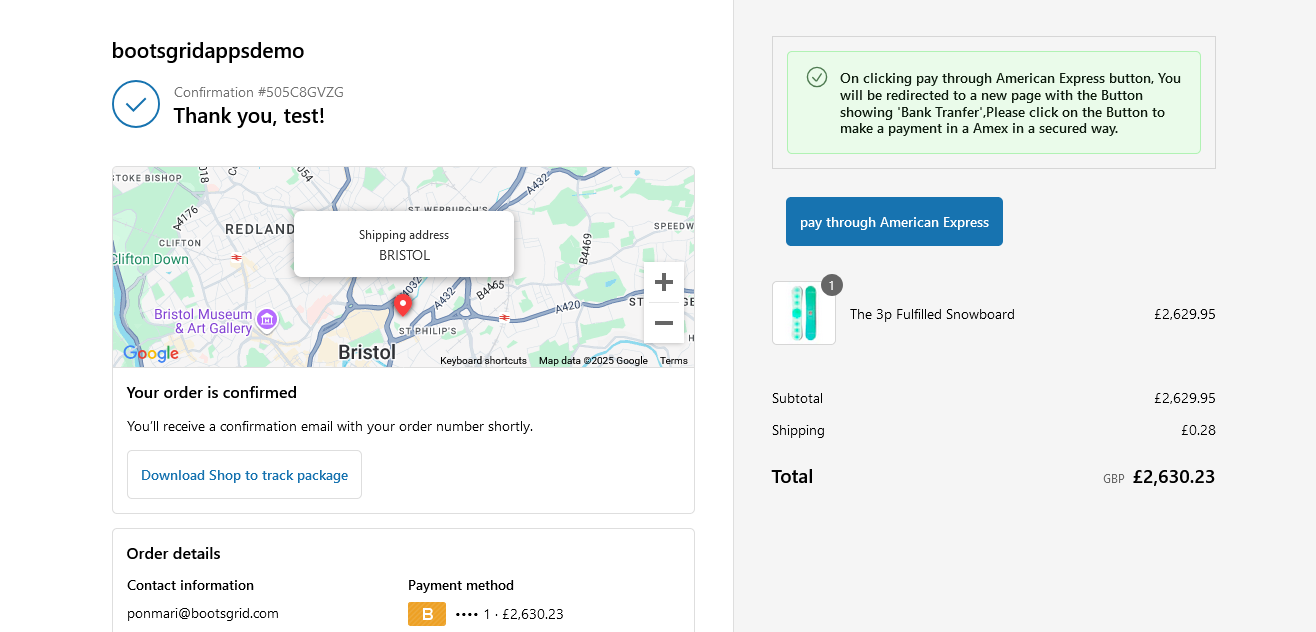This screenshot has width=1316, height=632.
Task: Click Your order is confirmed heading
Action: click(212, 392)
